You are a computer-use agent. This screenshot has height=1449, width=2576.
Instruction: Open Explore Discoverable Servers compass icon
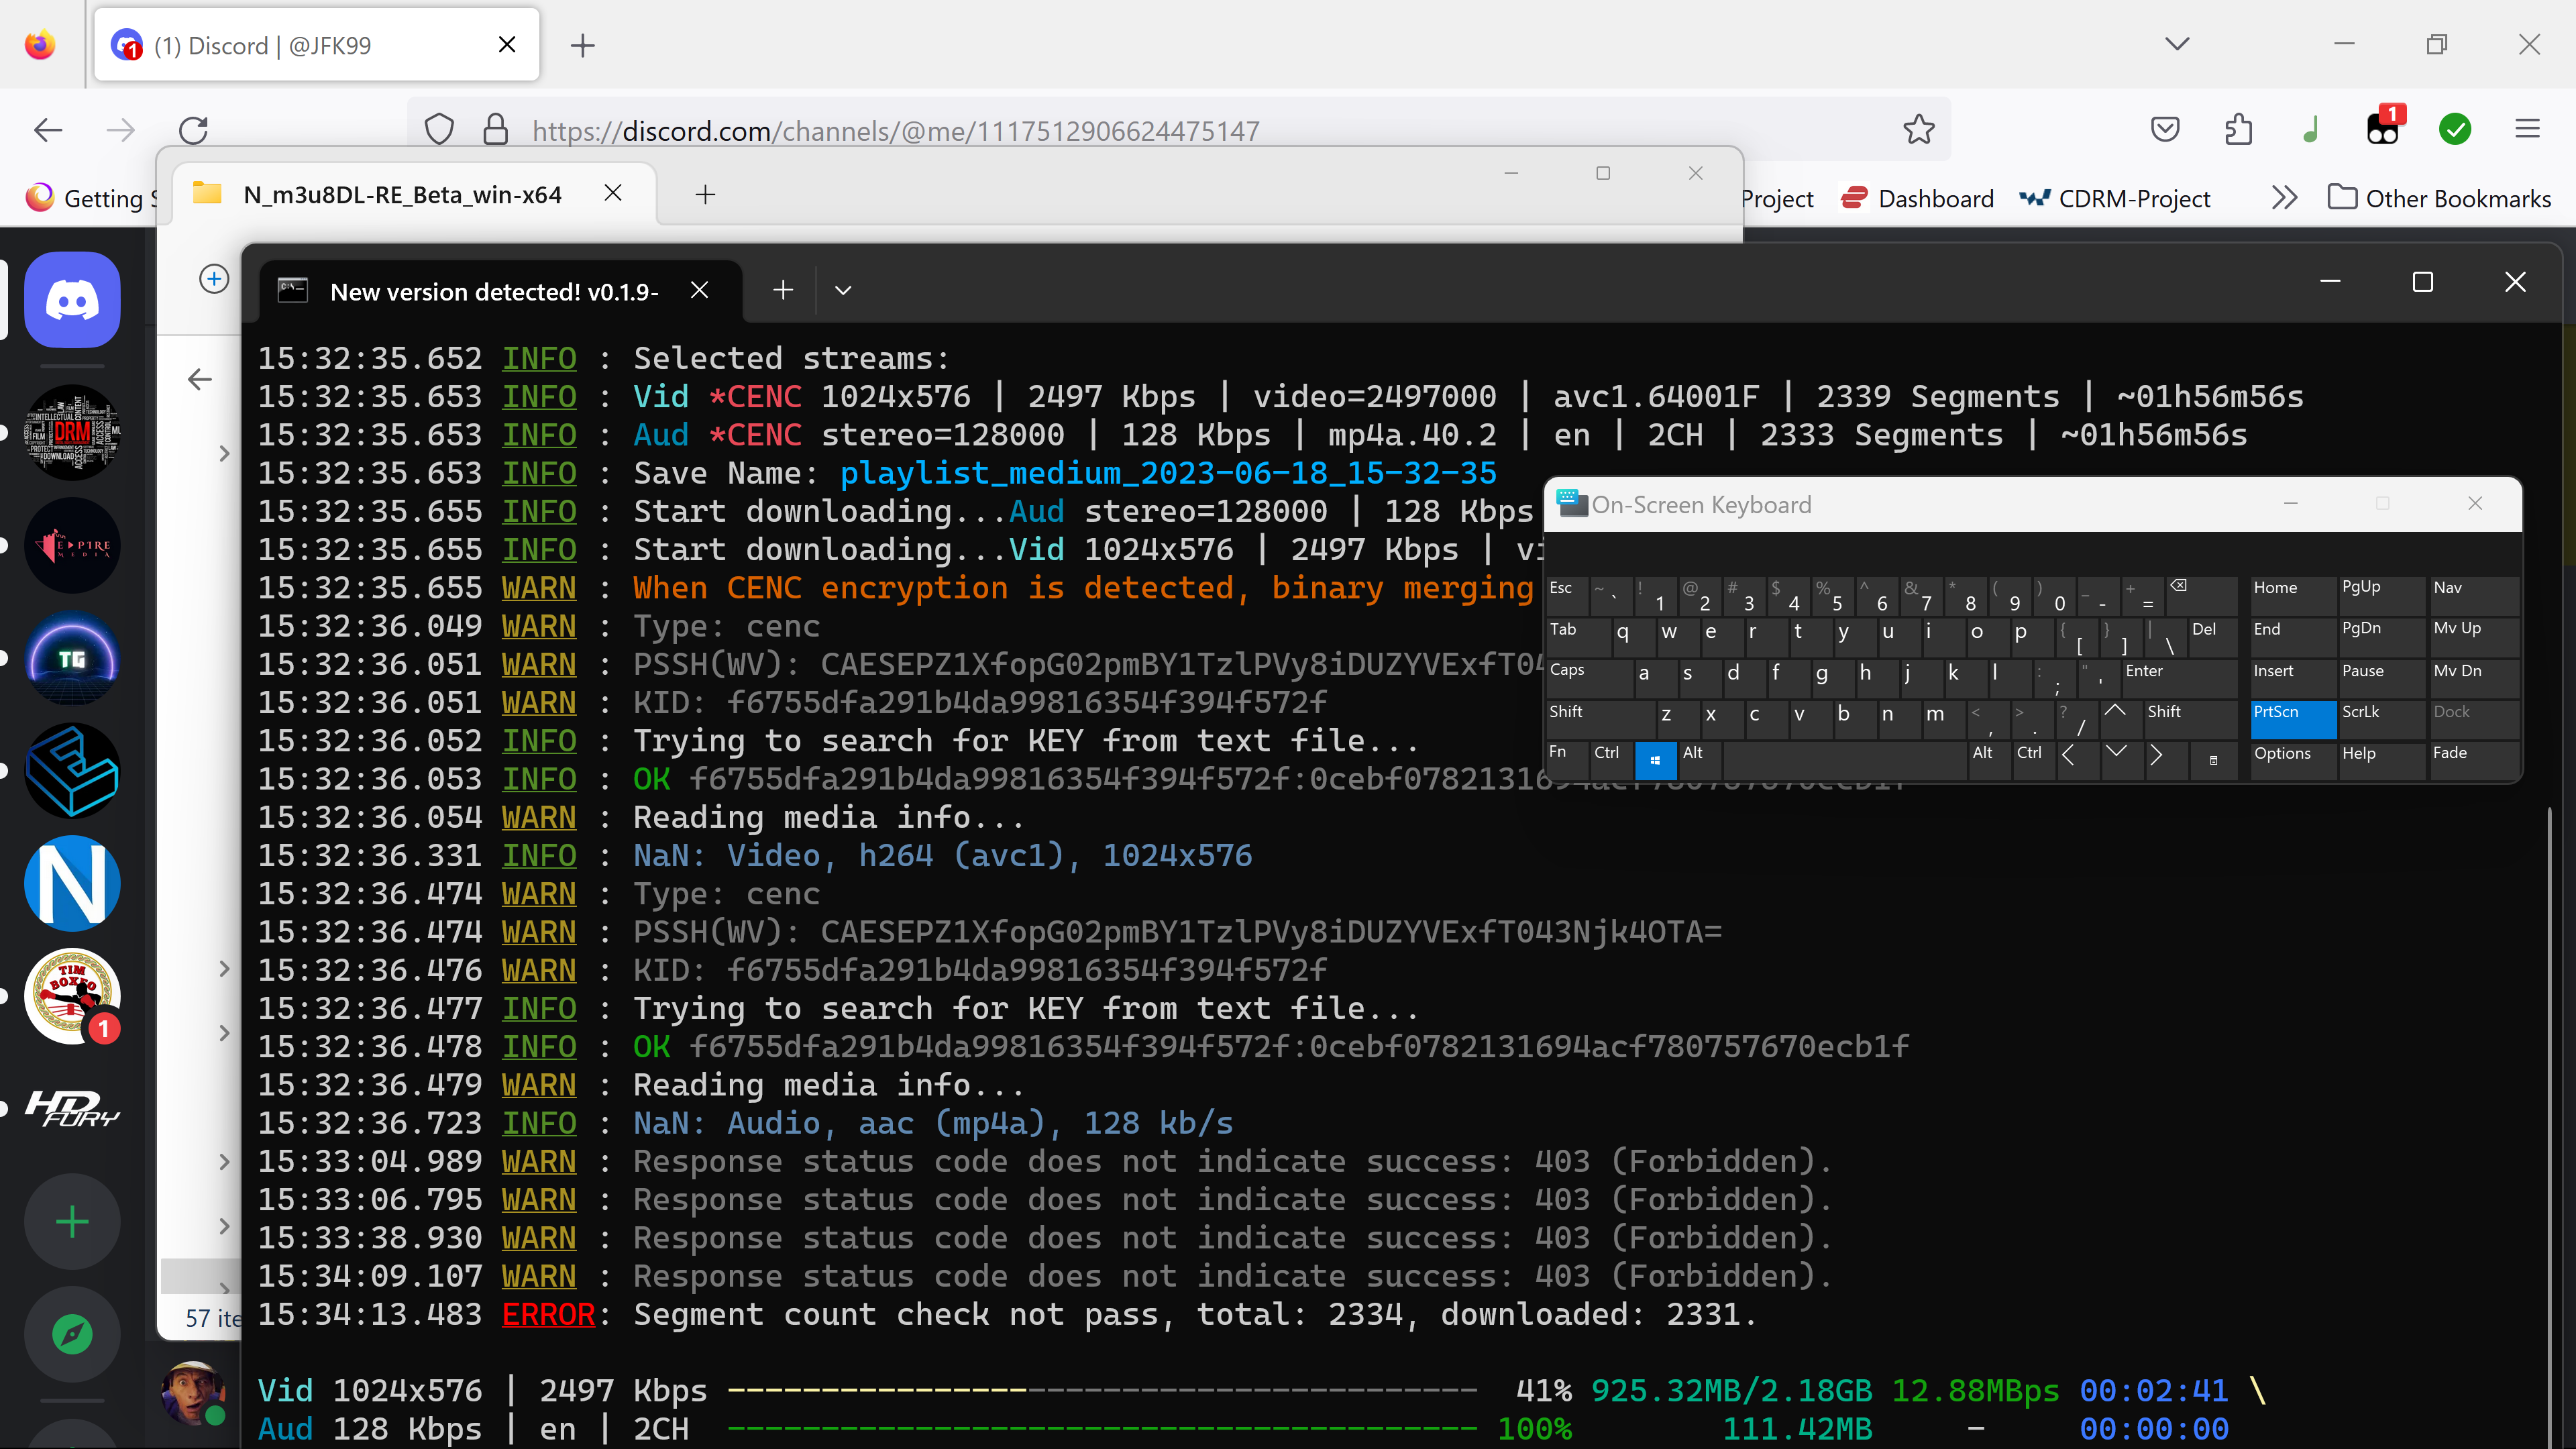72,1334
